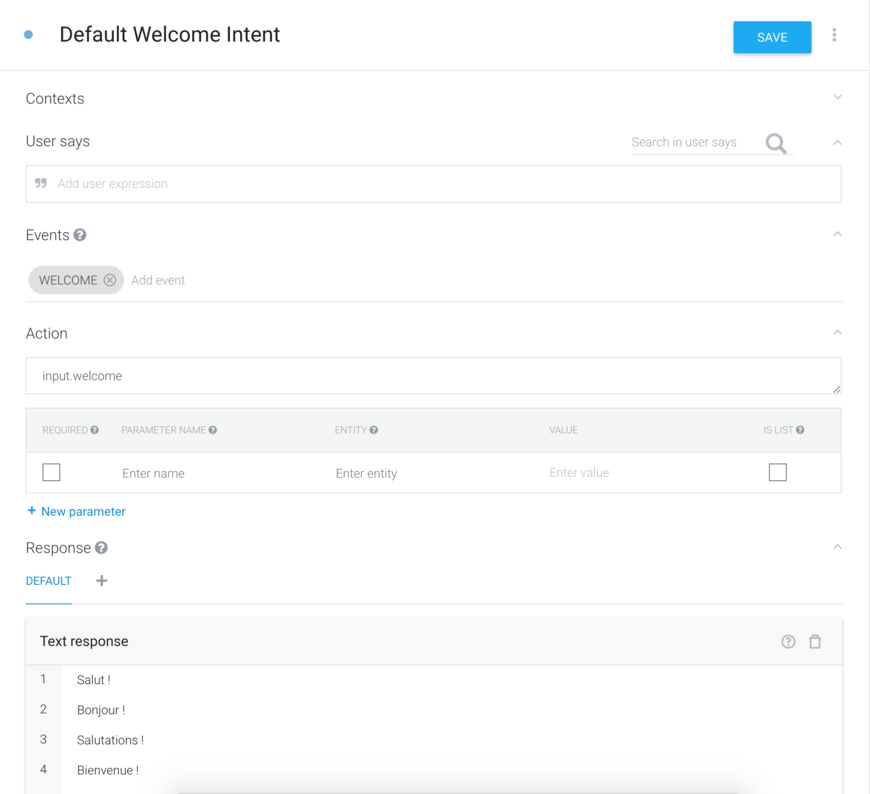This screenshot has width=870, height=794.
Task: Tick the Required parameter checkbox
Action: (x=52, y=472)
